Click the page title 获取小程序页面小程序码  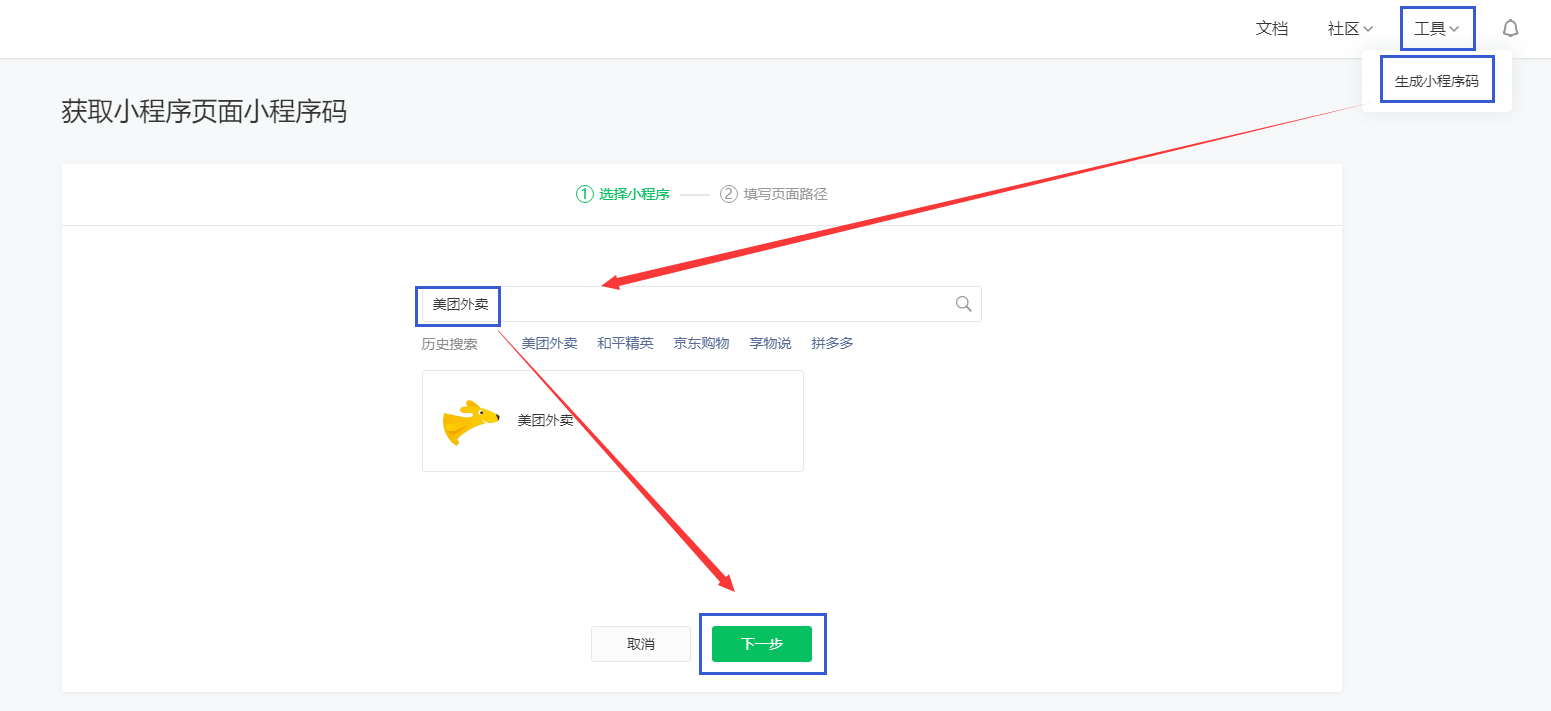click(204, 112)
